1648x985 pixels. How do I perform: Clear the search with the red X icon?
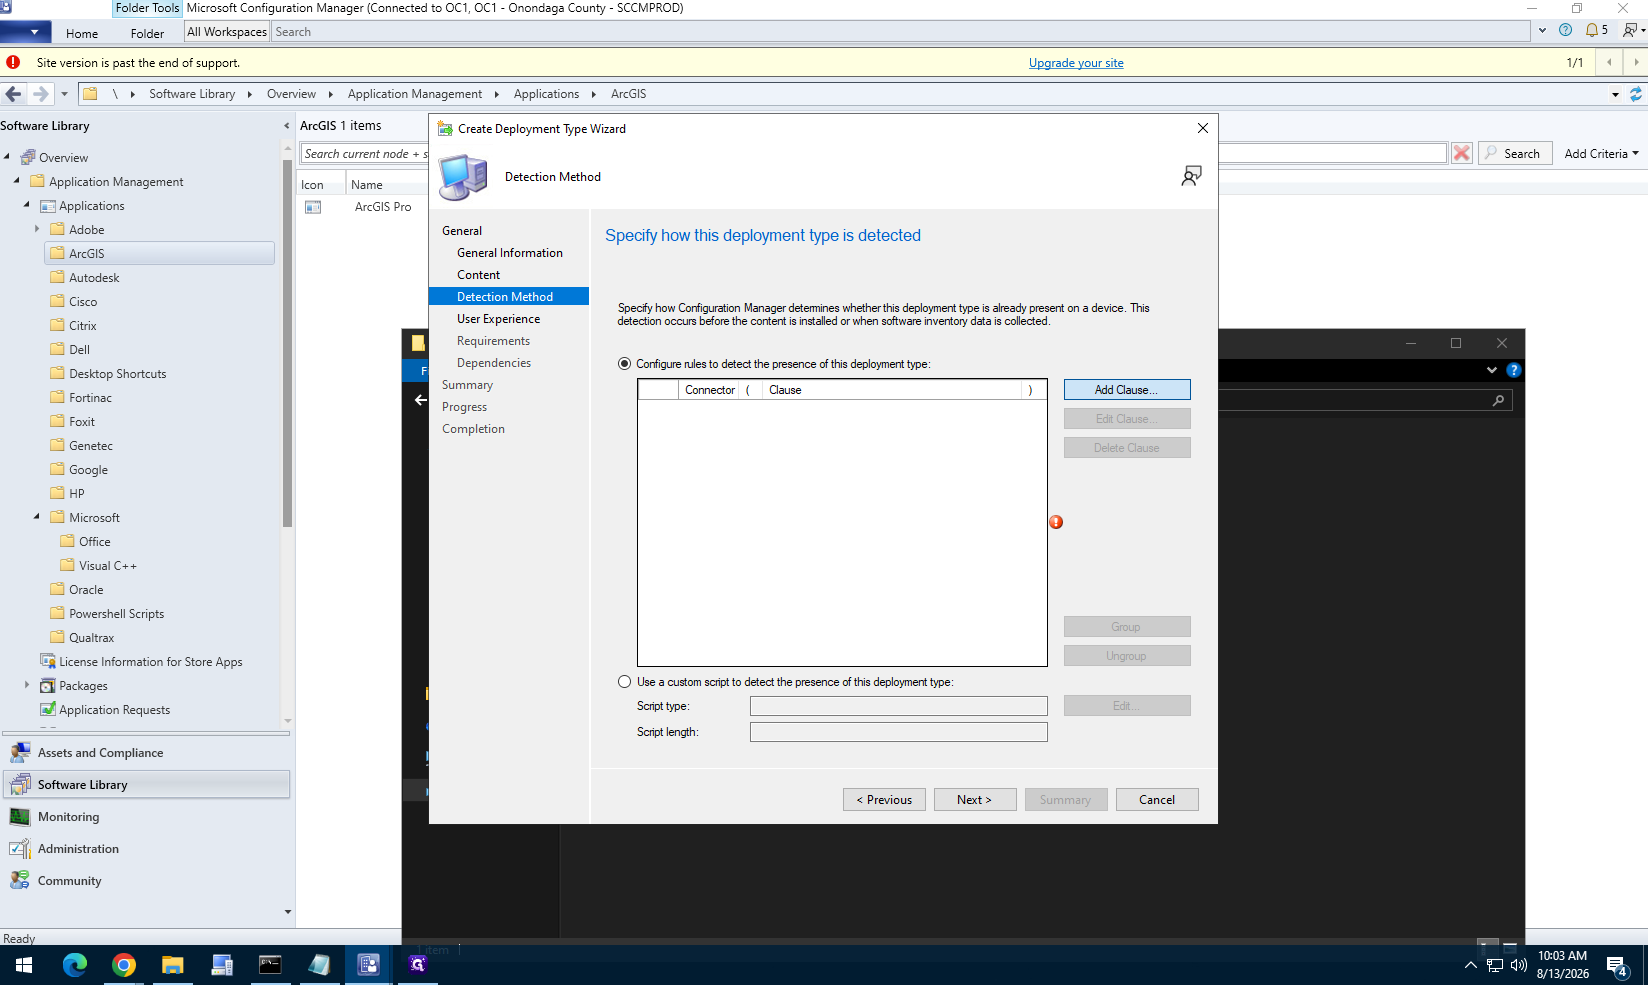click(1462, 153)
